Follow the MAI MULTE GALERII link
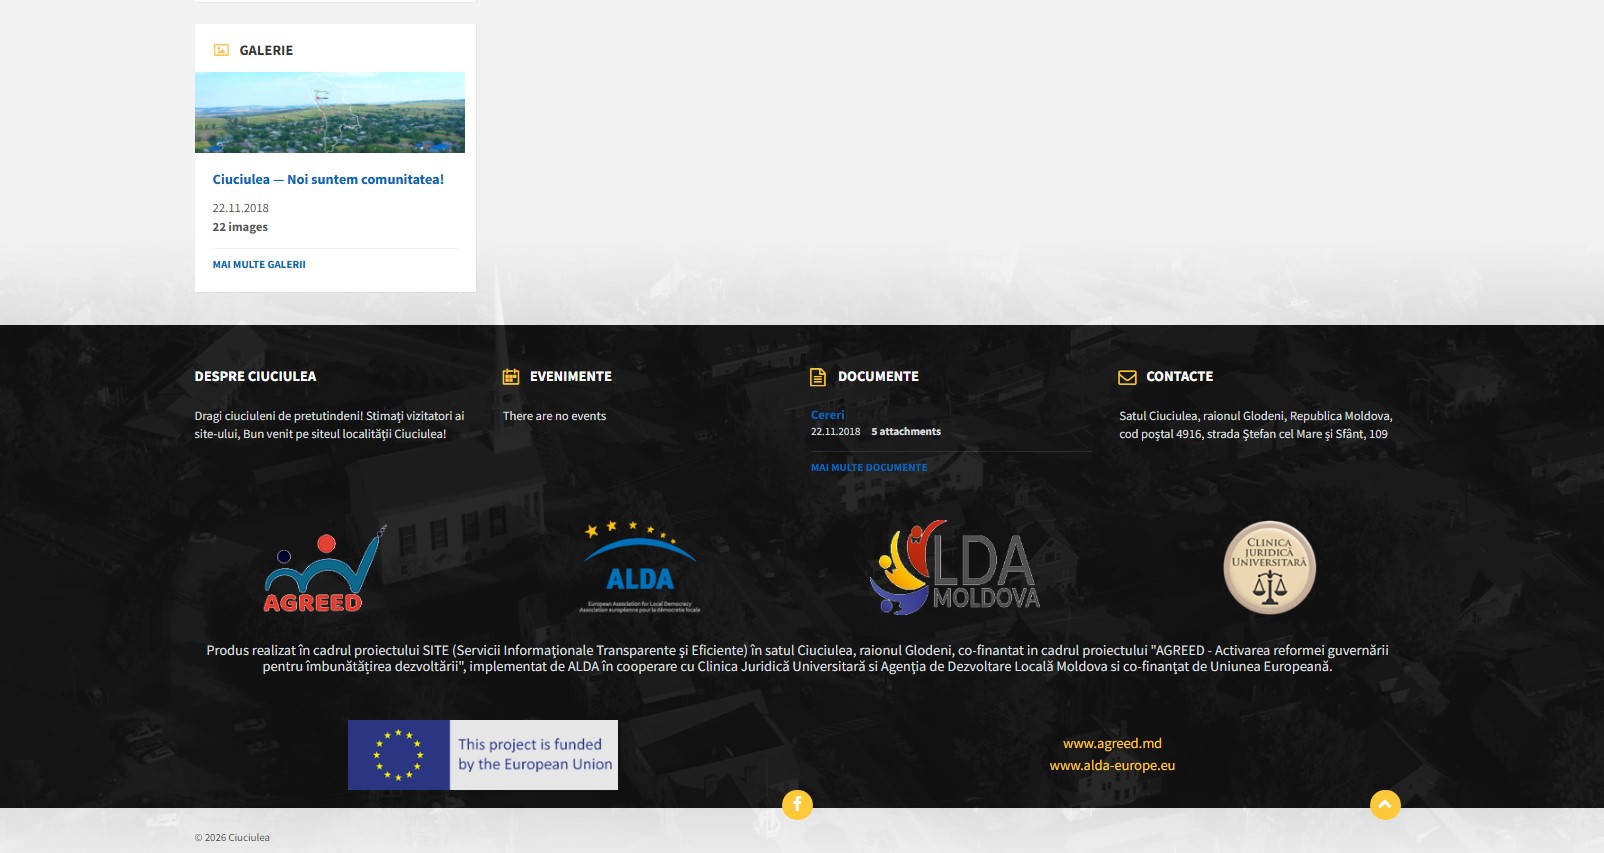1604x853 pixels. pos(259,265)
